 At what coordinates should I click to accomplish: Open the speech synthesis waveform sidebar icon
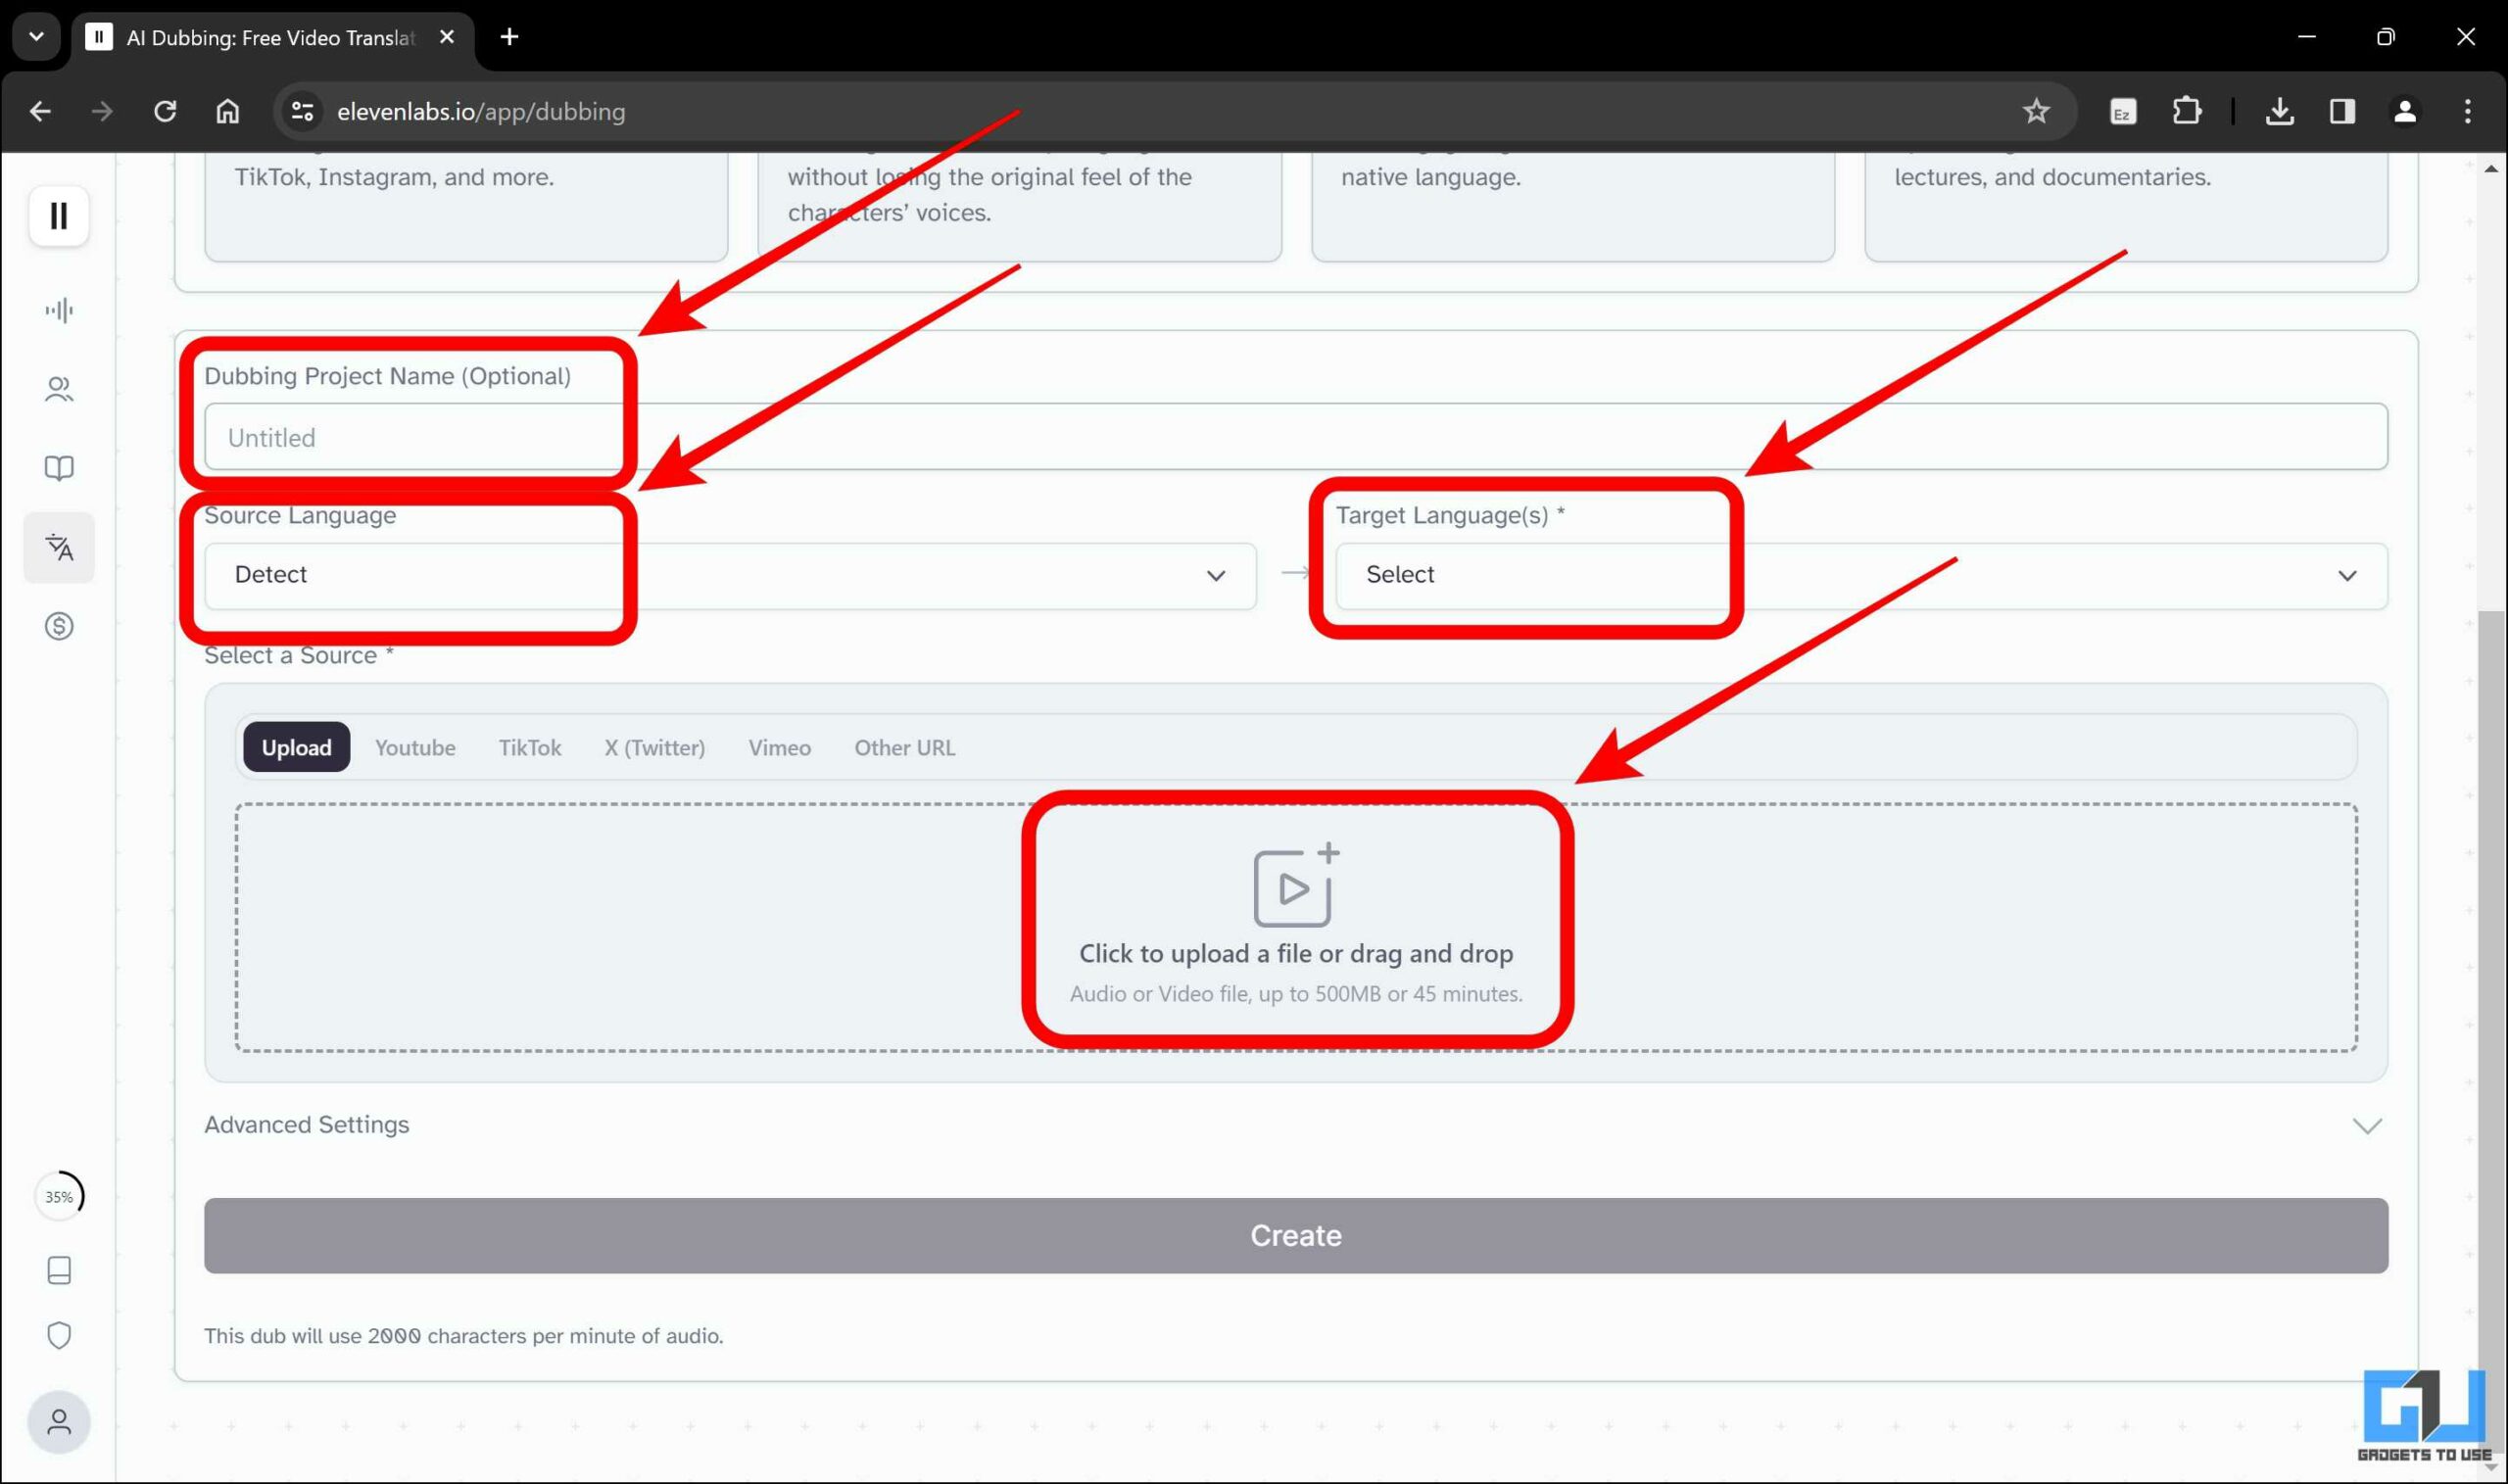pyautogui.click(x=59, y=310)
